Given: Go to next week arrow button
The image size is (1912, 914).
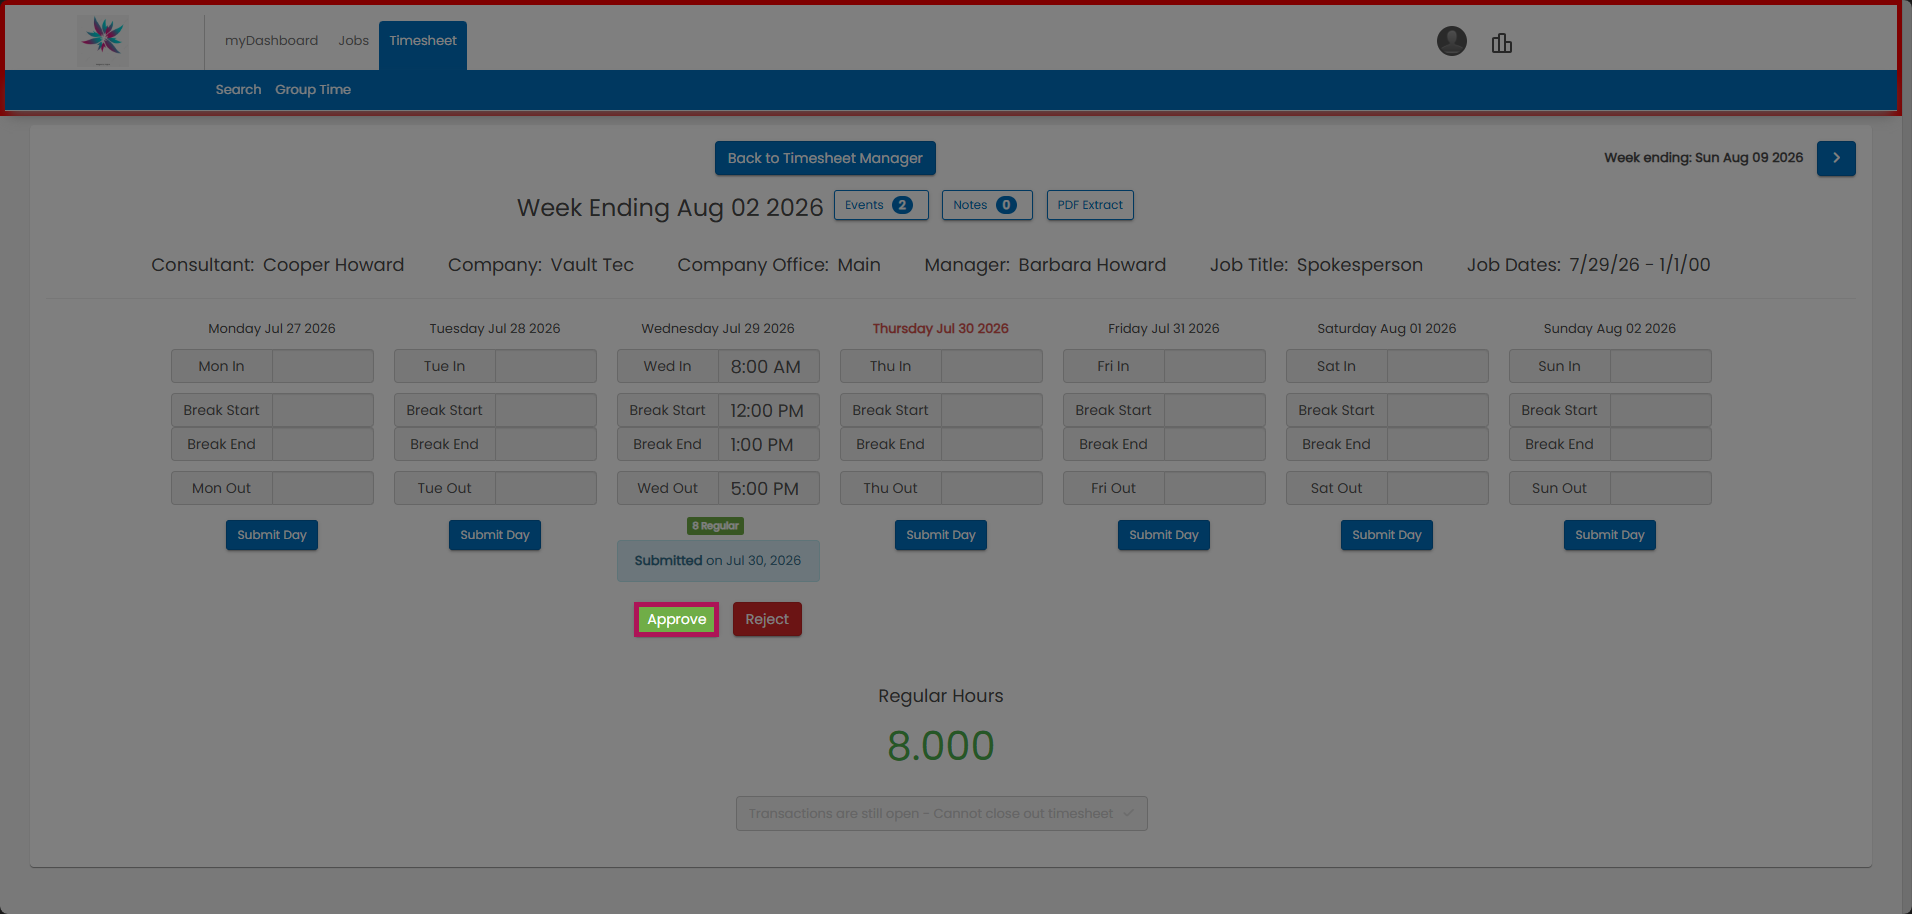Looking at the screenshot, I should pyautogui.click(x=1836, y=158).
